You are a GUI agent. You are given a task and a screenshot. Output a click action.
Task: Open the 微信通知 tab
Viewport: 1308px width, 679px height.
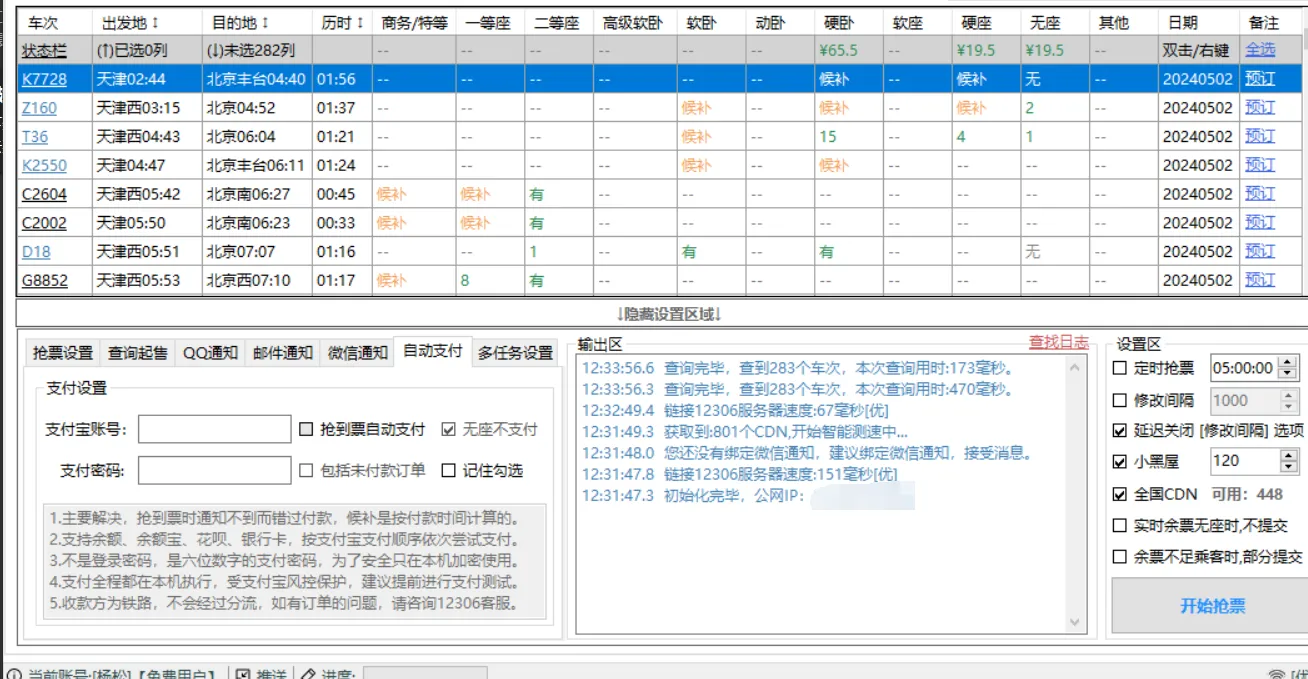(x=357, y=352)
